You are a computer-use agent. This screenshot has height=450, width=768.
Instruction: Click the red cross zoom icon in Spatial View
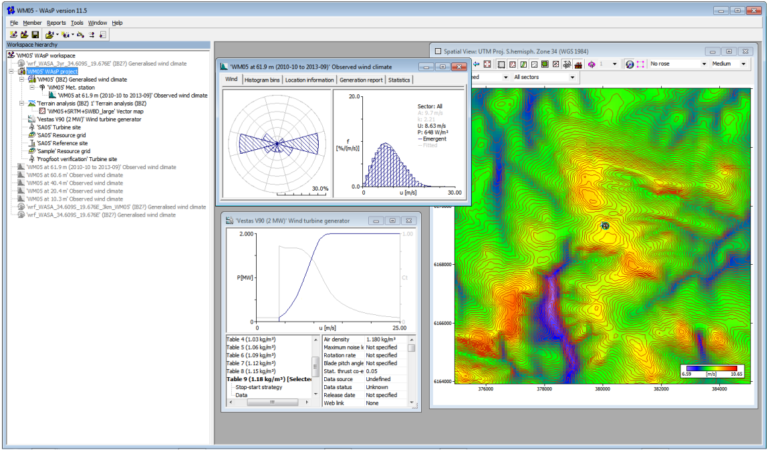click(x=487, y=64)
